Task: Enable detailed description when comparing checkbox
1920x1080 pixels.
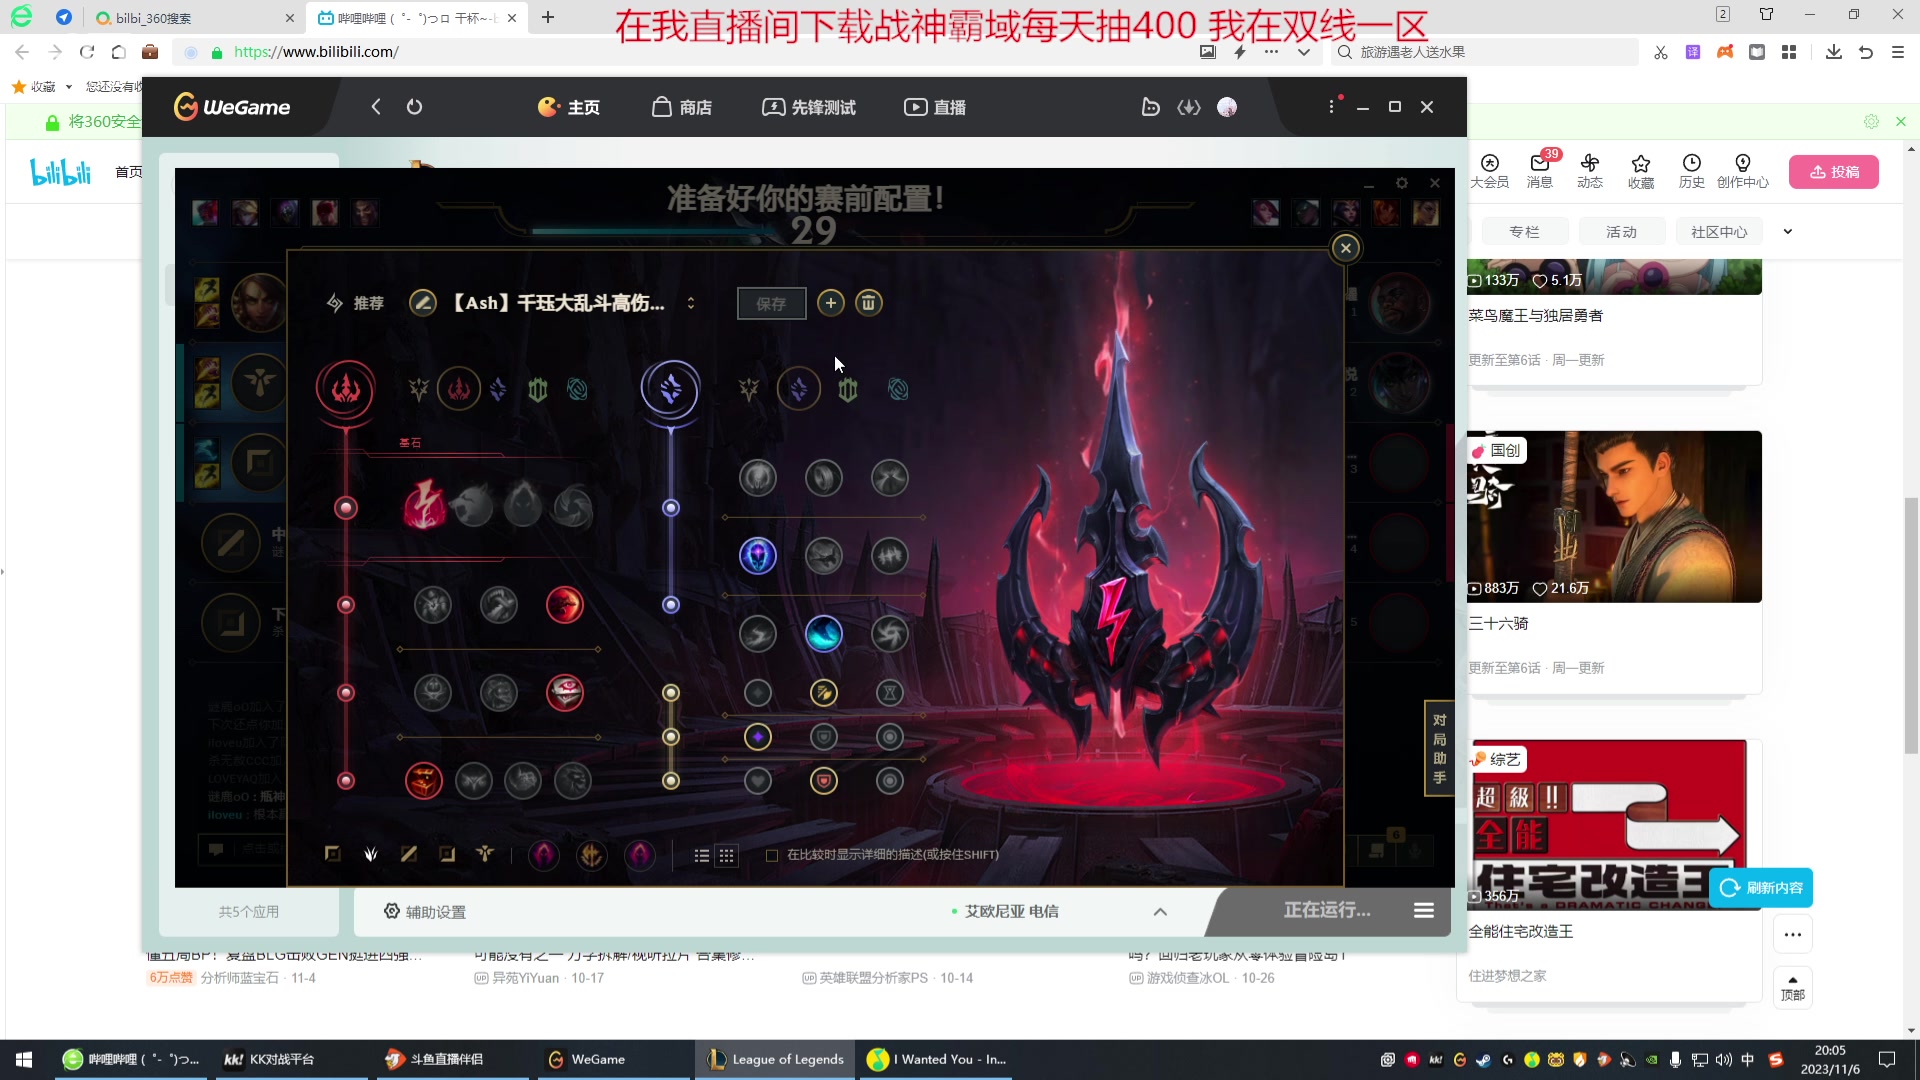Action: tap(772, 855)
